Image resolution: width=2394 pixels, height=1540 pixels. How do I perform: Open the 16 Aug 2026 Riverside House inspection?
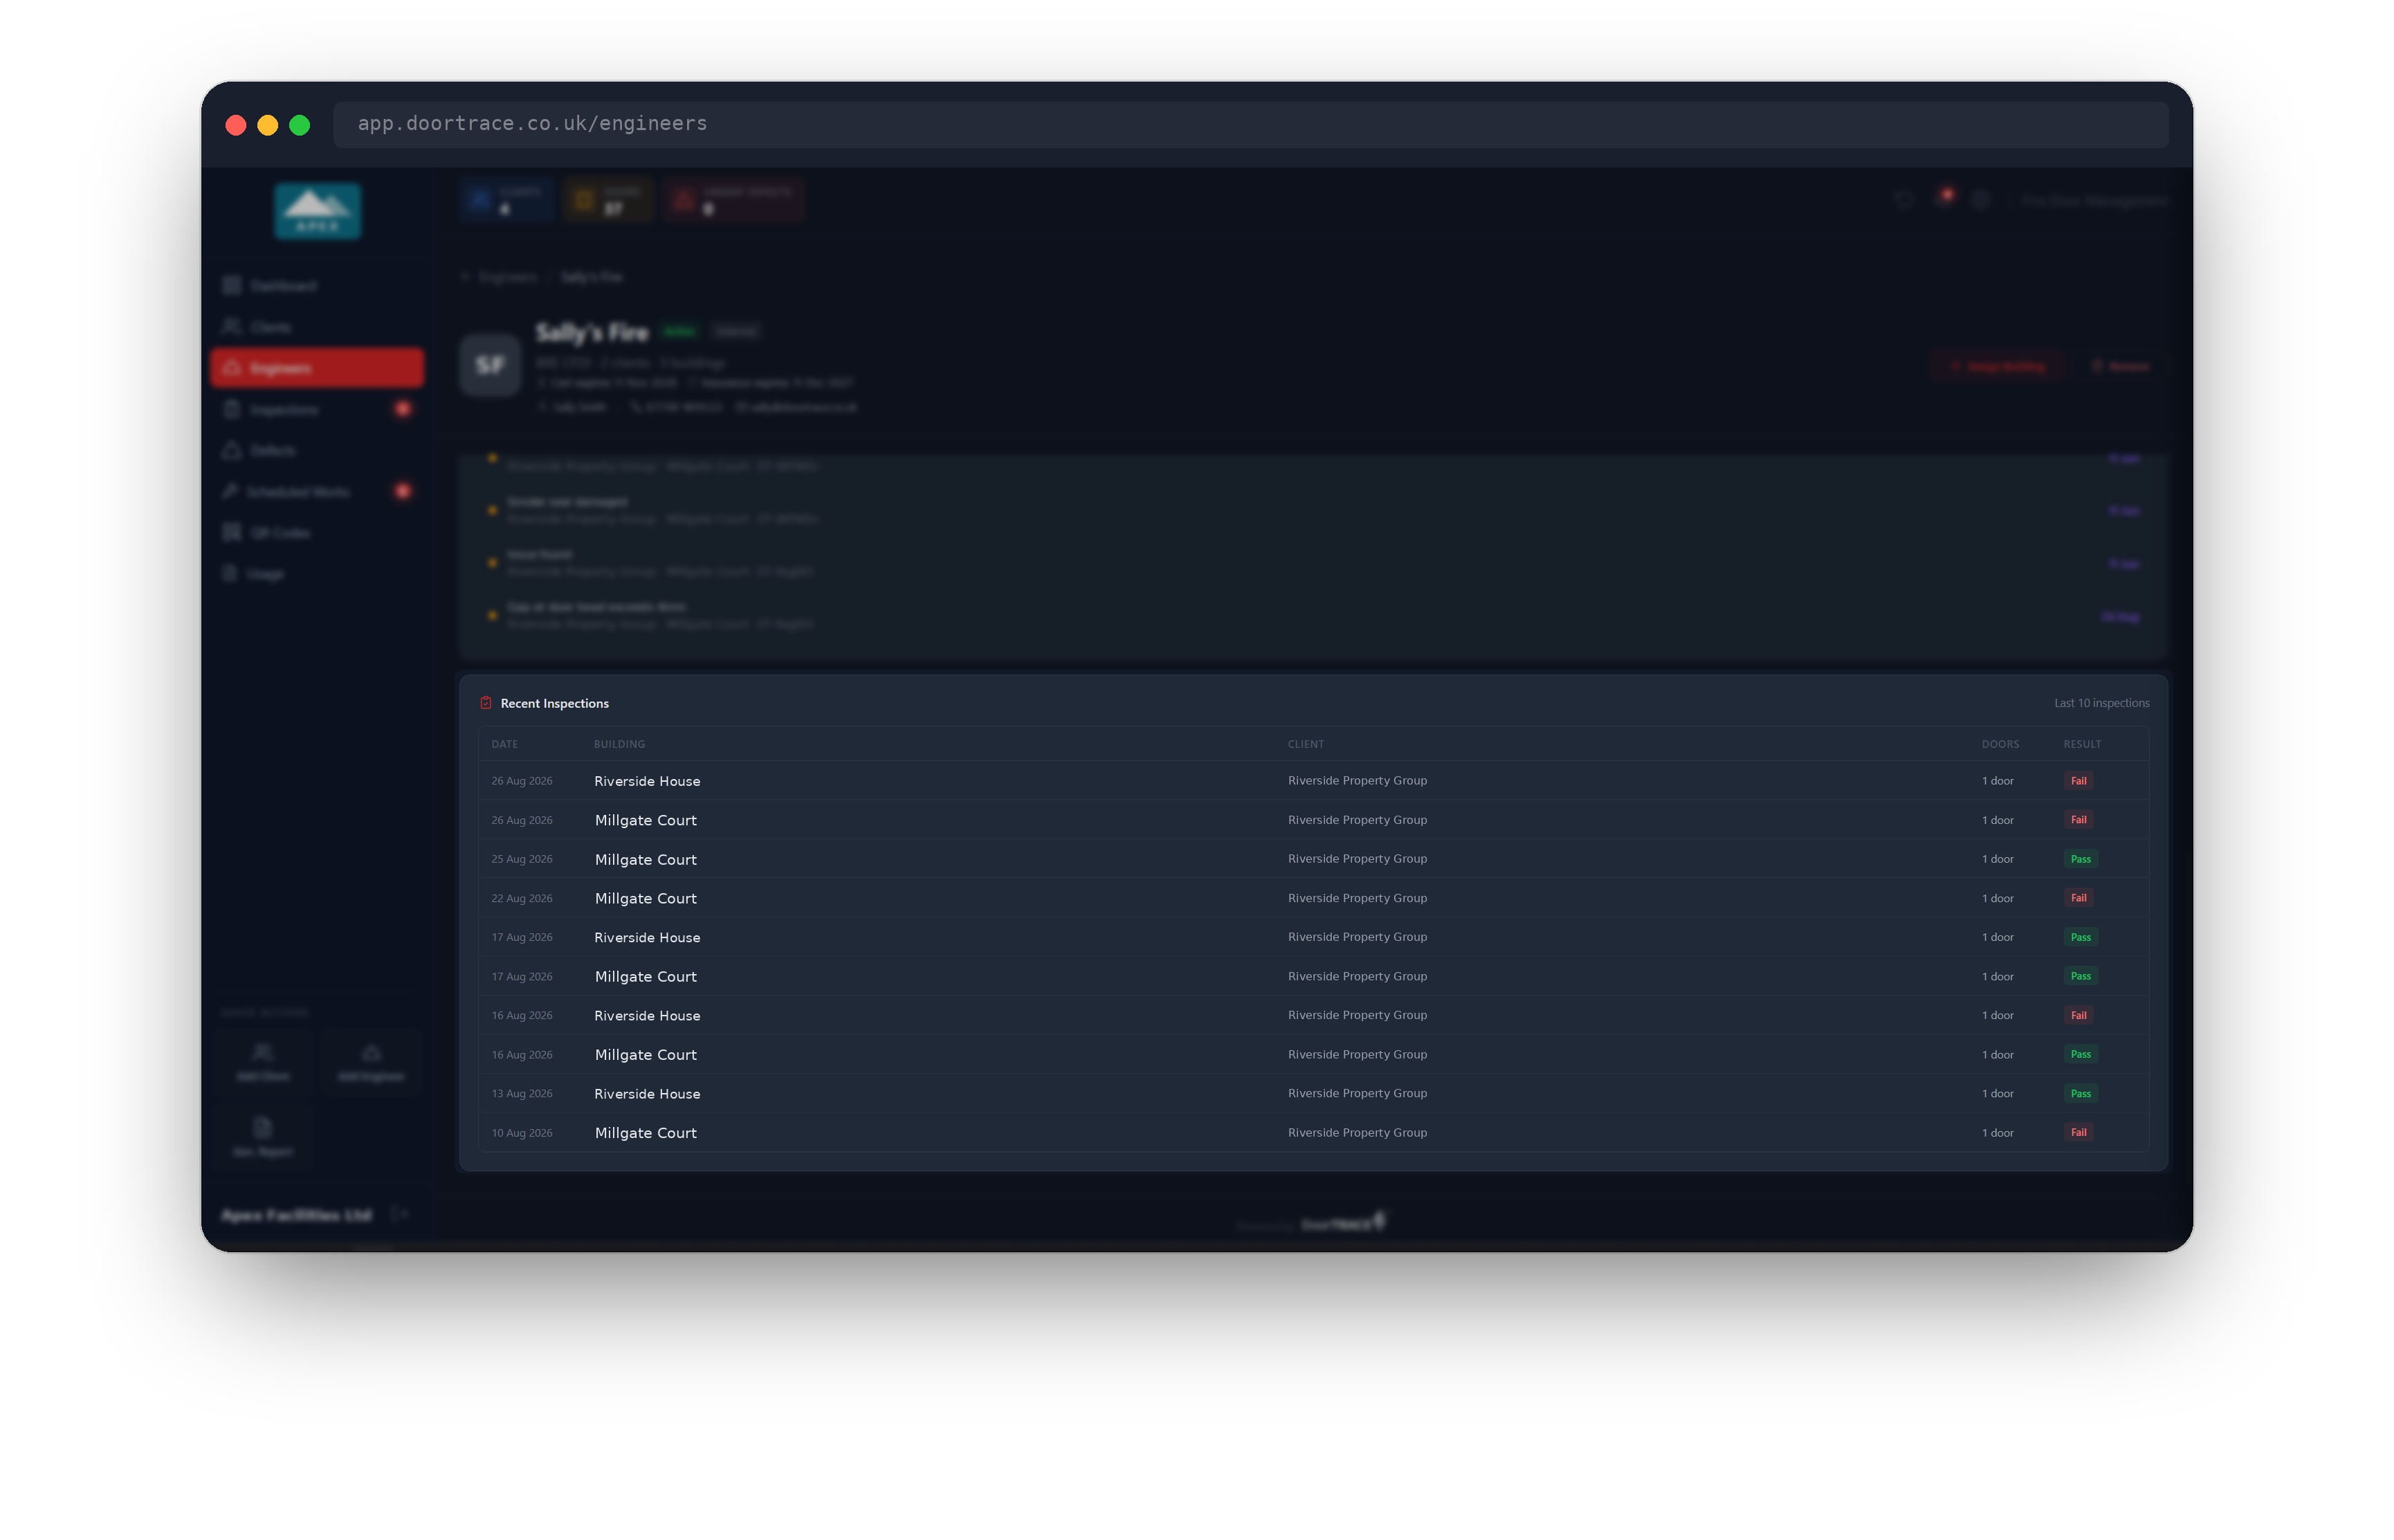(1313, 1015)
